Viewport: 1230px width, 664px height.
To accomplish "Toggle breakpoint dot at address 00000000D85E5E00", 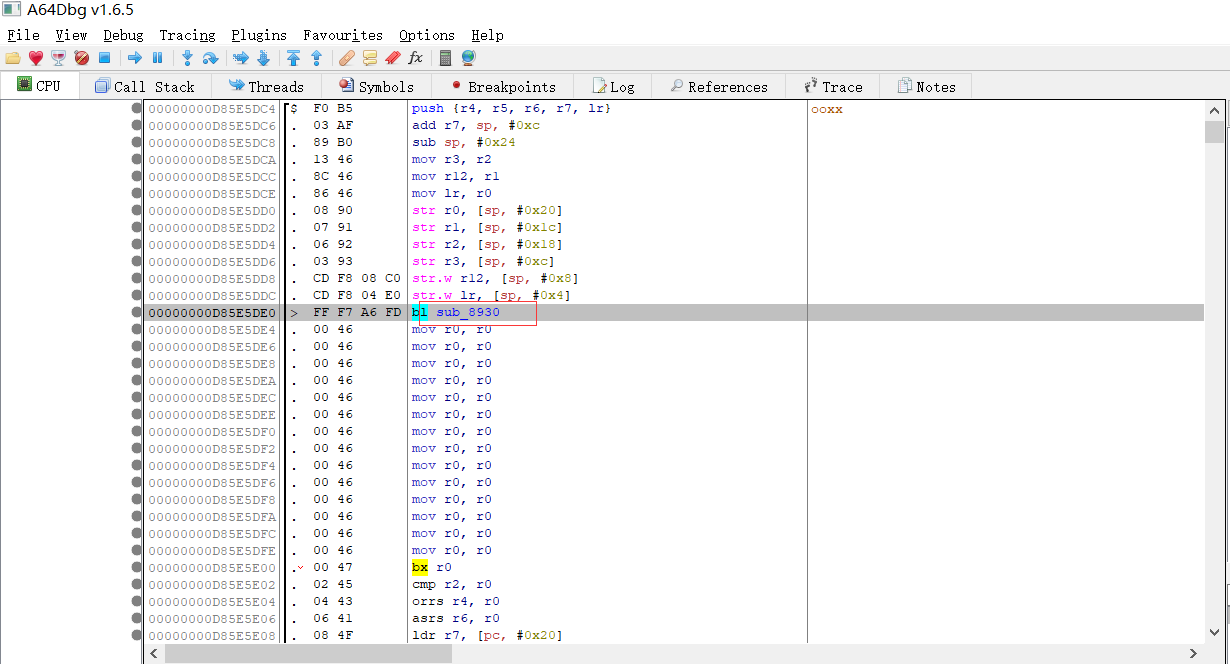I will 137,568.
